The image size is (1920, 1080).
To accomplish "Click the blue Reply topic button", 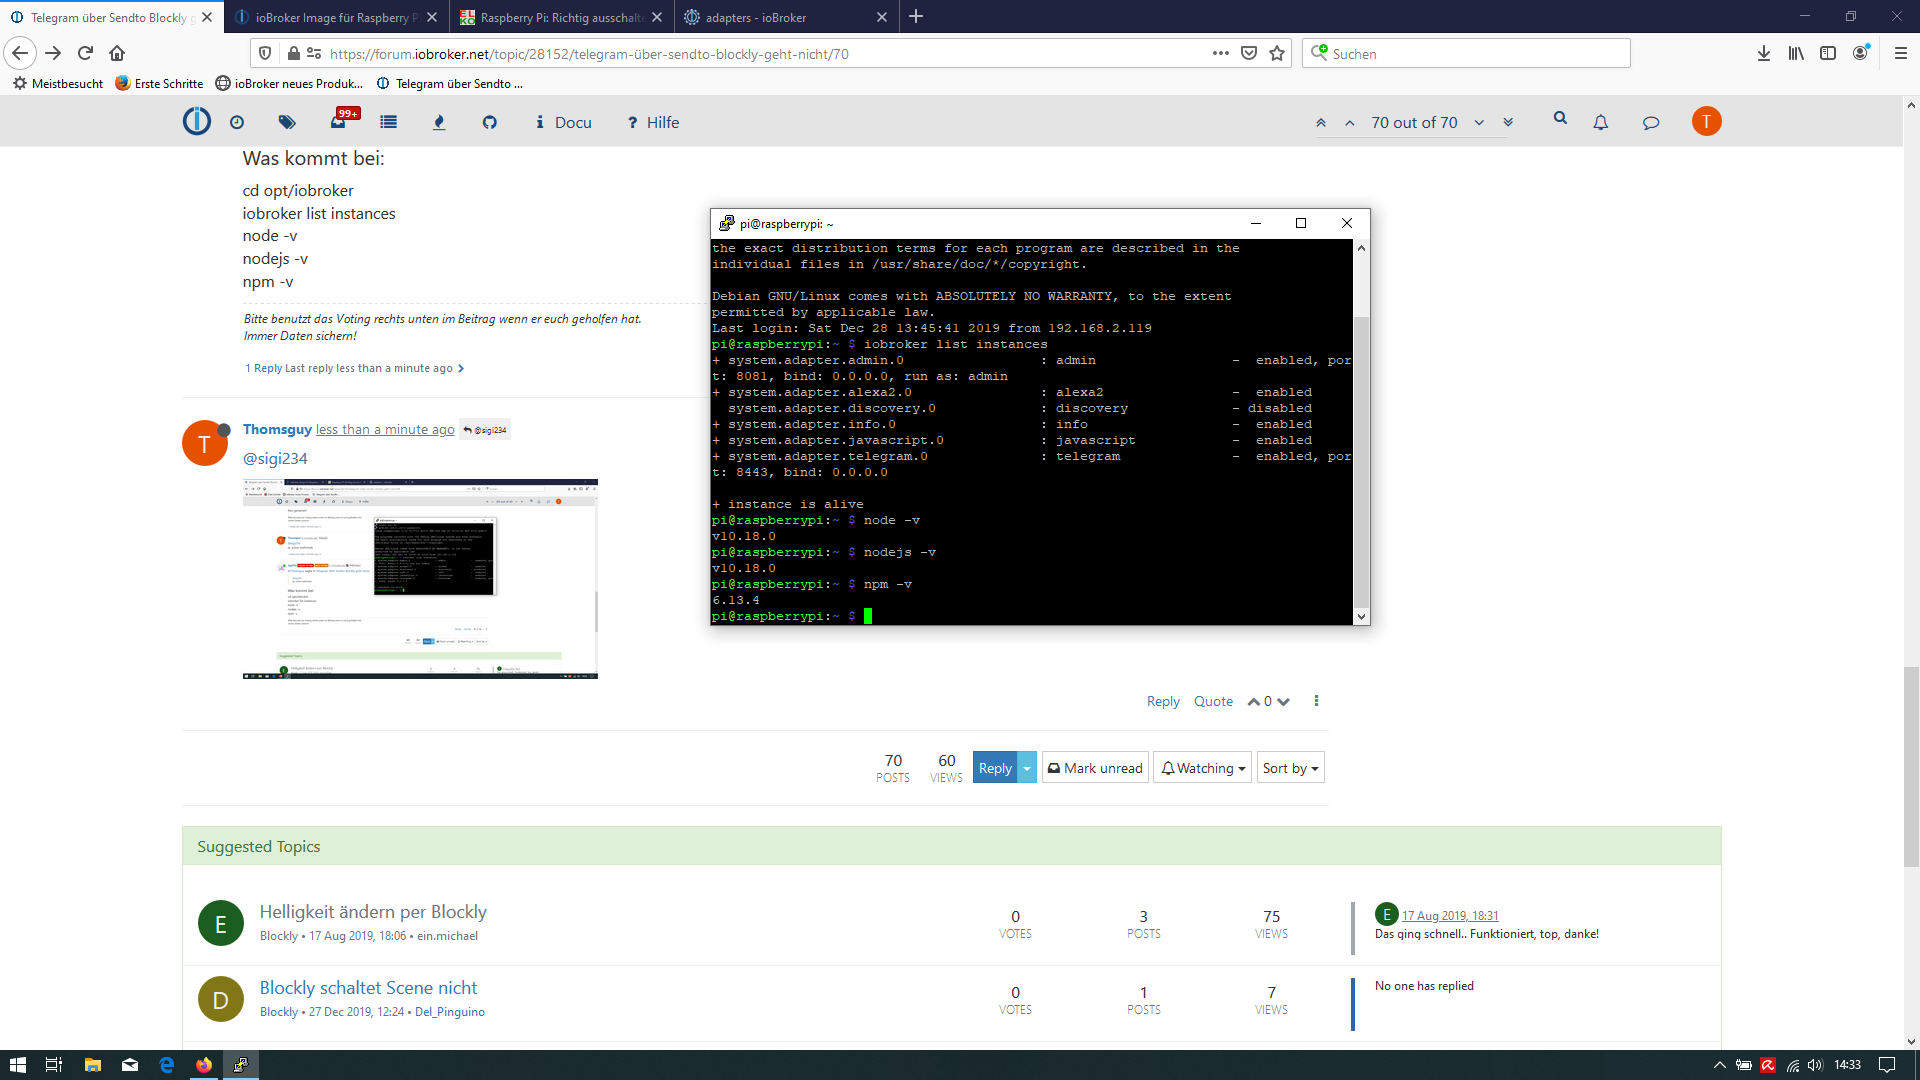I will point(995,768).
